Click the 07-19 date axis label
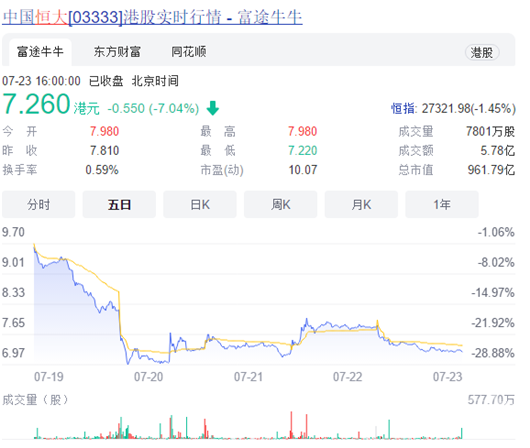The height and width of the screenshot is (448, 530). click(49, 377)
